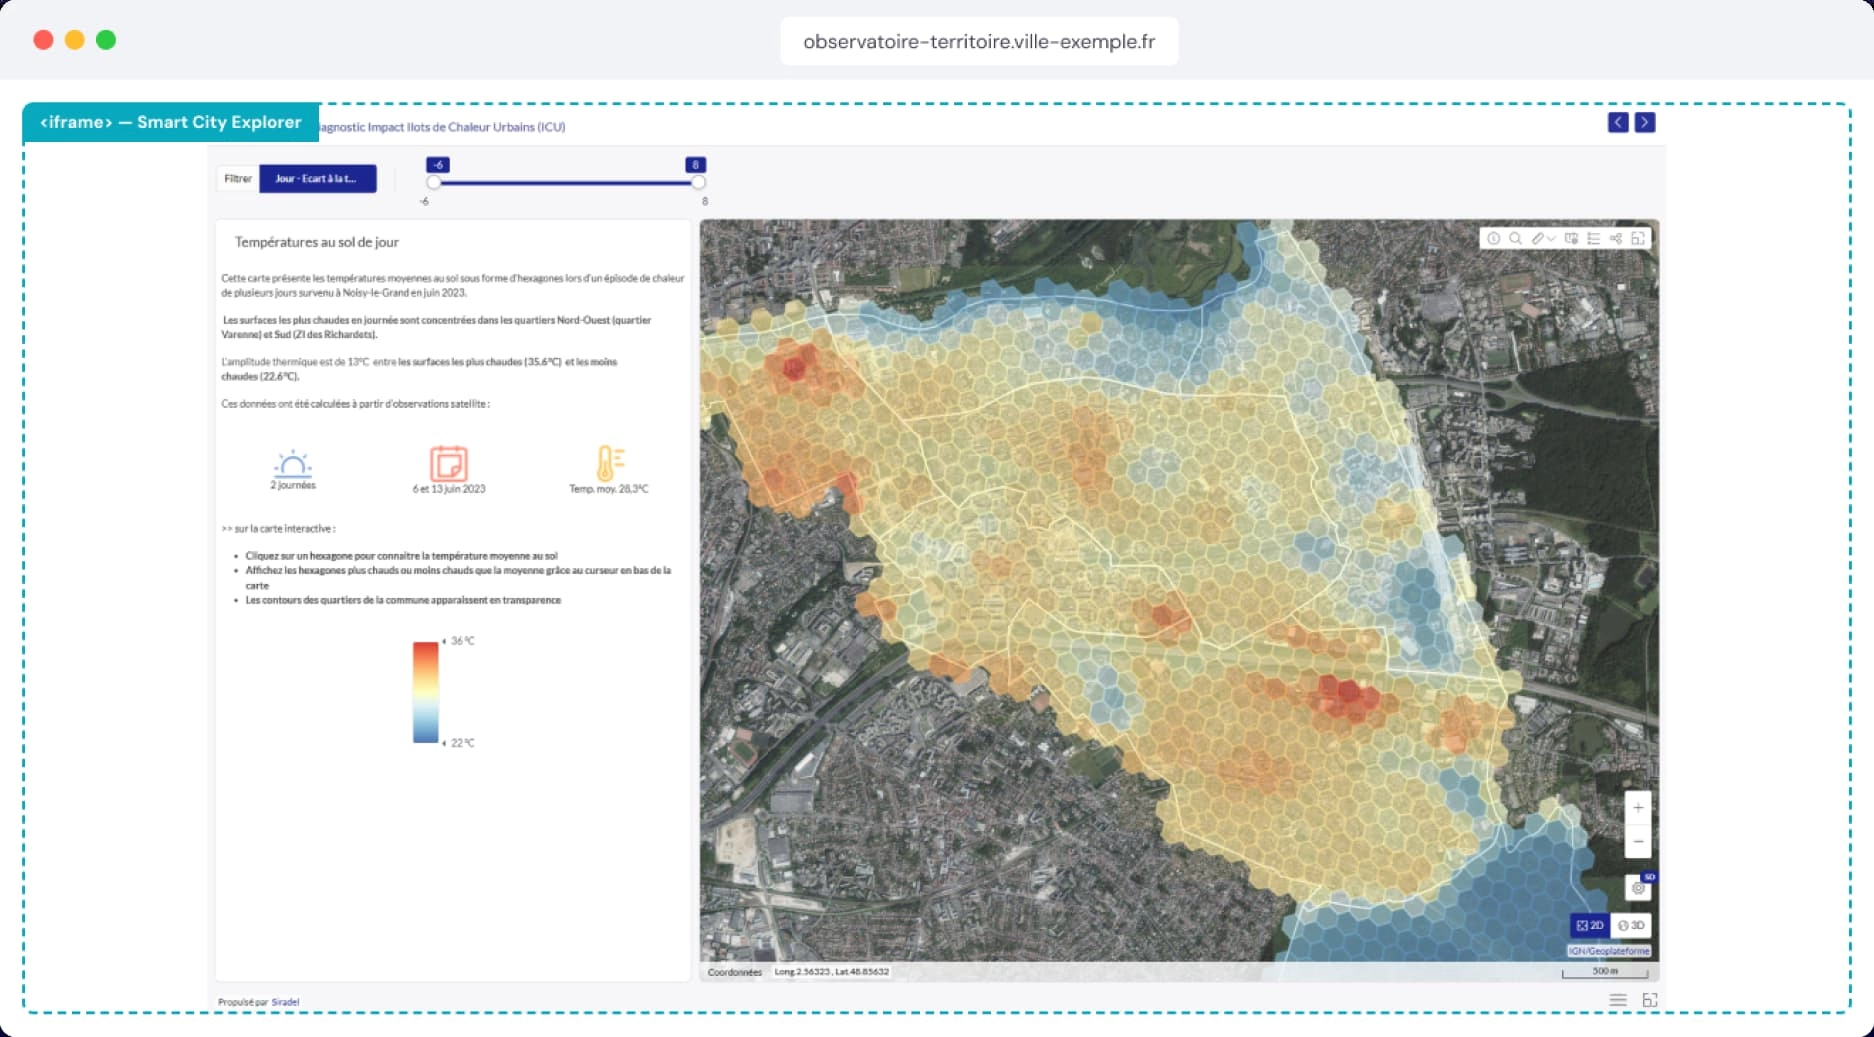Click the Filtrer button
The width and height of the screenshot is (1874, 1037).
[x=238, y=178]
